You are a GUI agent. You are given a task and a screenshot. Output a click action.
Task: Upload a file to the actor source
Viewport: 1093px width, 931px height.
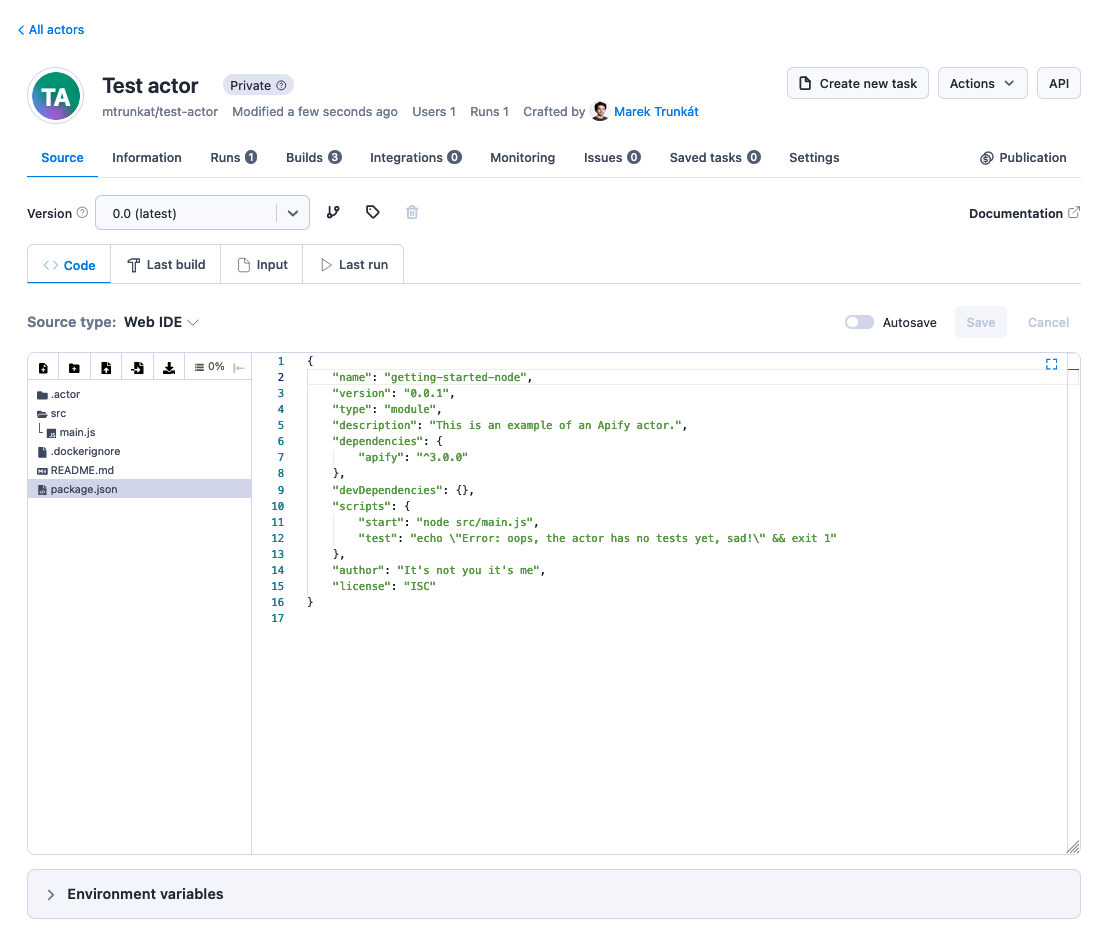(106, 366)
